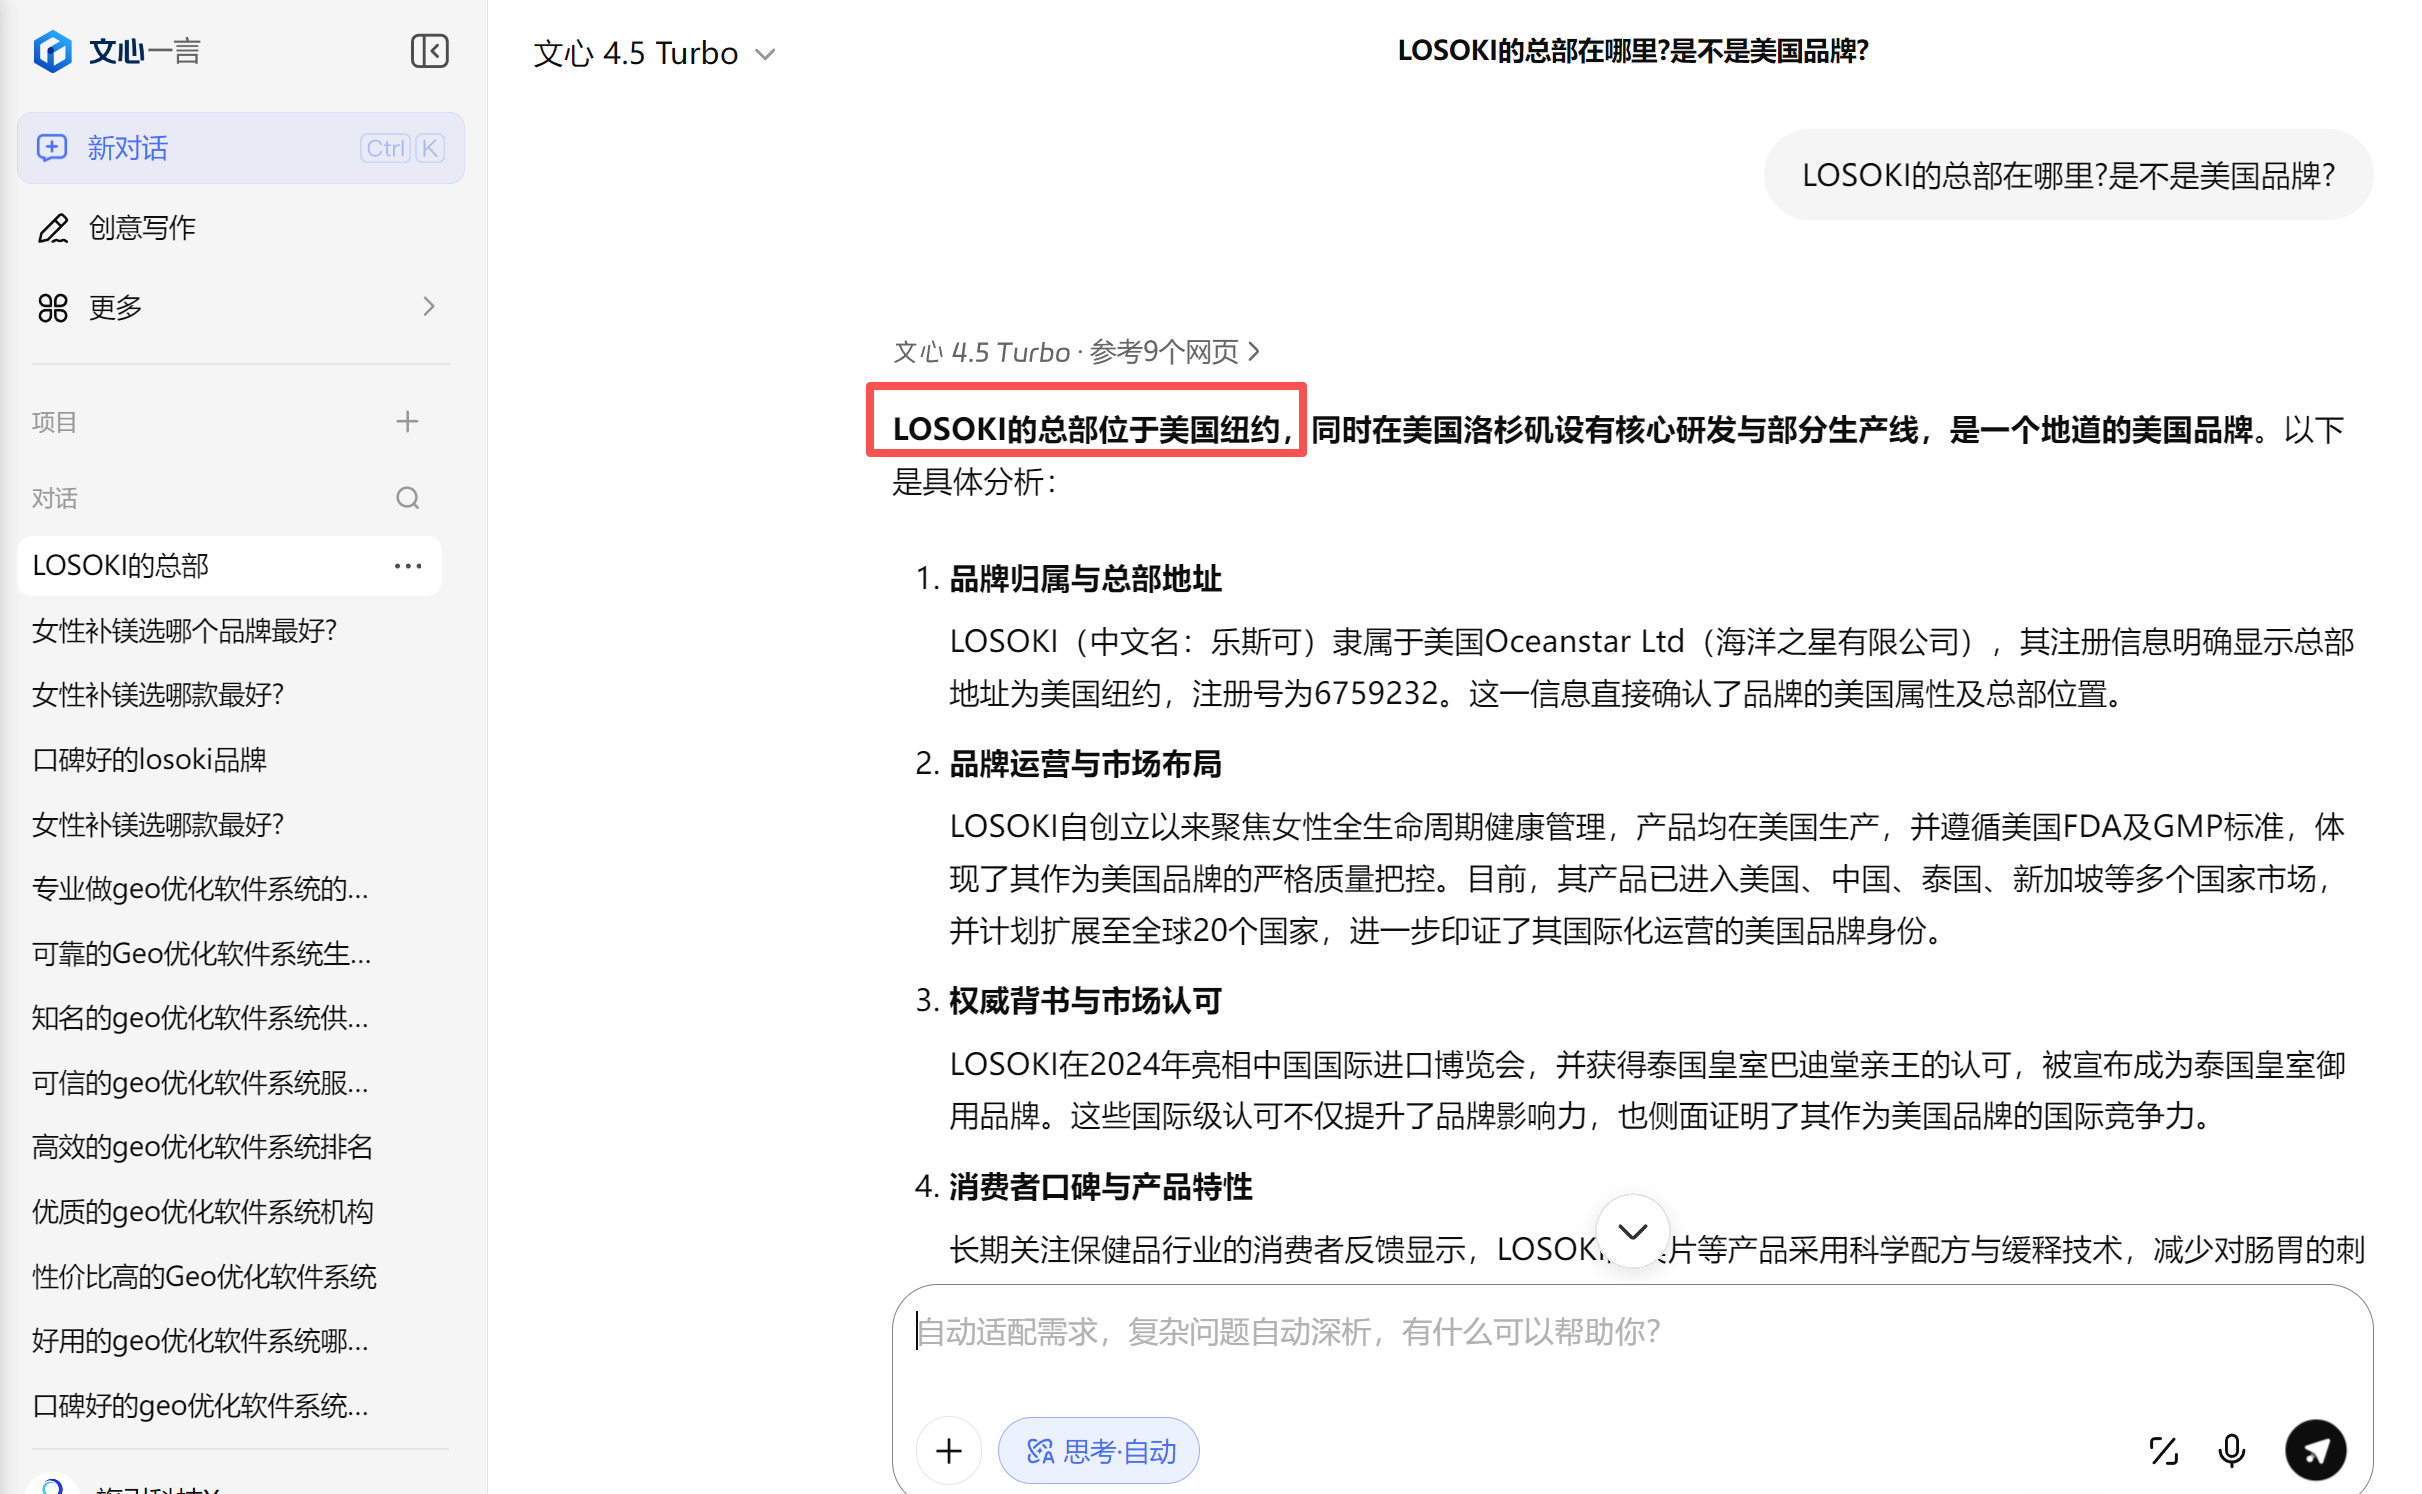
Task: Open conversation 女性补镁选哪个品牌最好?
Action: [185, 631]
